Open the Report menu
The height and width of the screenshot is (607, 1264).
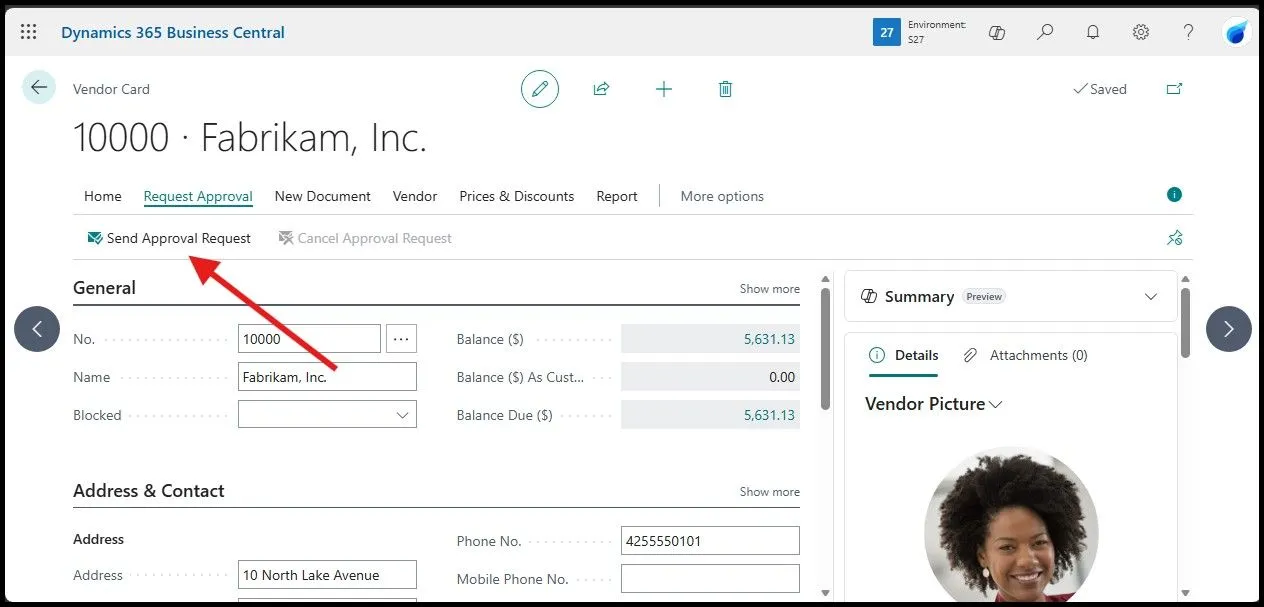click(x=617, y=196)
